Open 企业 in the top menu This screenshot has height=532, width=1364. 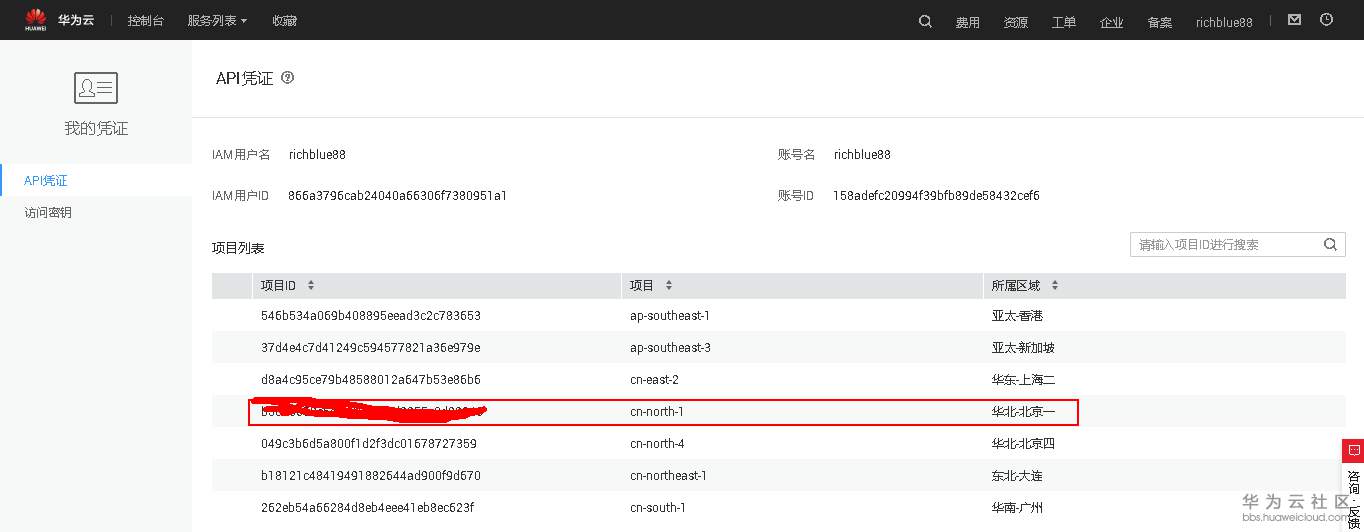tap(1112, 22)
